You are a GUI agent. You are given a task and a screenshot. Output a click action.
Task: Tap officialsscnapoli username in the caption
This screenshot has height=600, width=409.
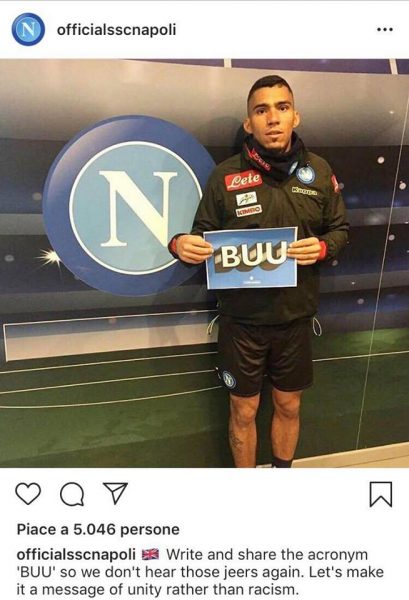tap(76, 554)
